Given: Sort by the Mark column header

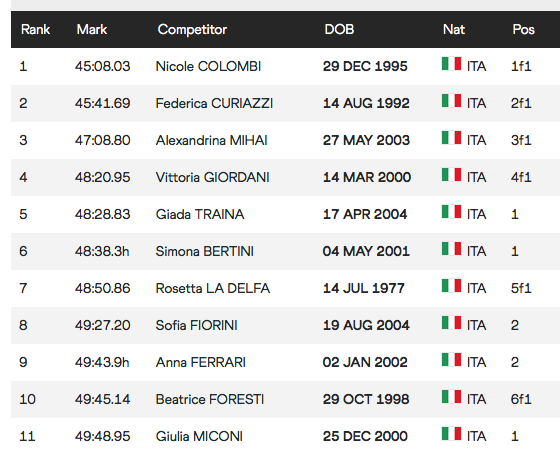Looking at the screenshot, I should [x=92, y=29].
